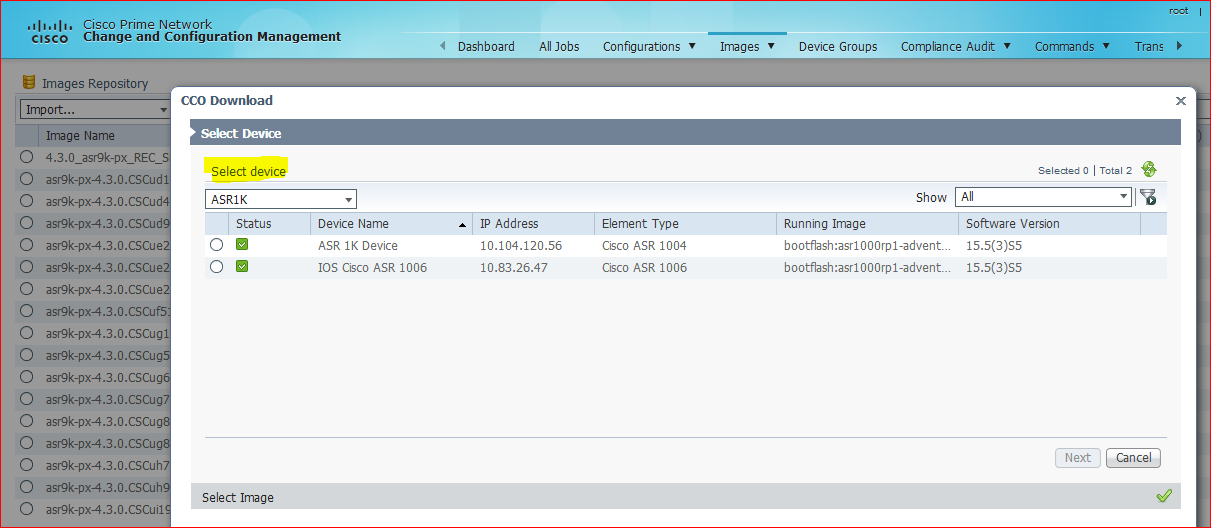Image resolution: width=1211 pixels, height=528 pixels.
Task: Open the Configurations tab label
Action: coord(641,46)
